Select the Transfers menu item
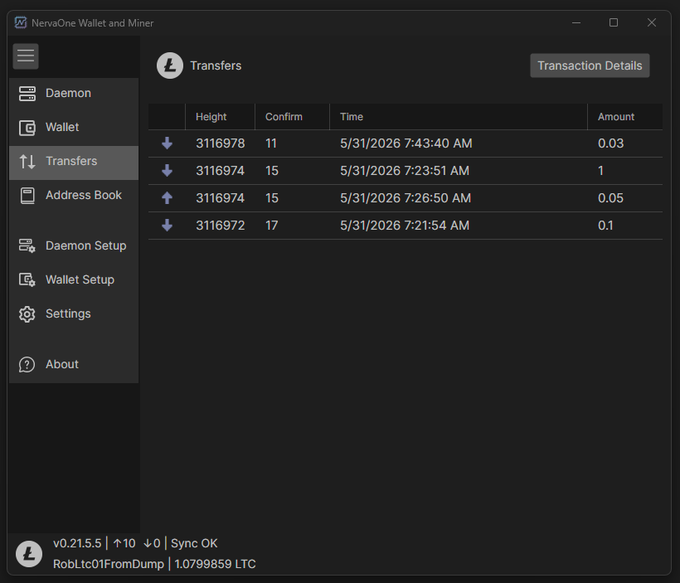The height and width of the screenshot is (583, 680). tap(74, 163)
